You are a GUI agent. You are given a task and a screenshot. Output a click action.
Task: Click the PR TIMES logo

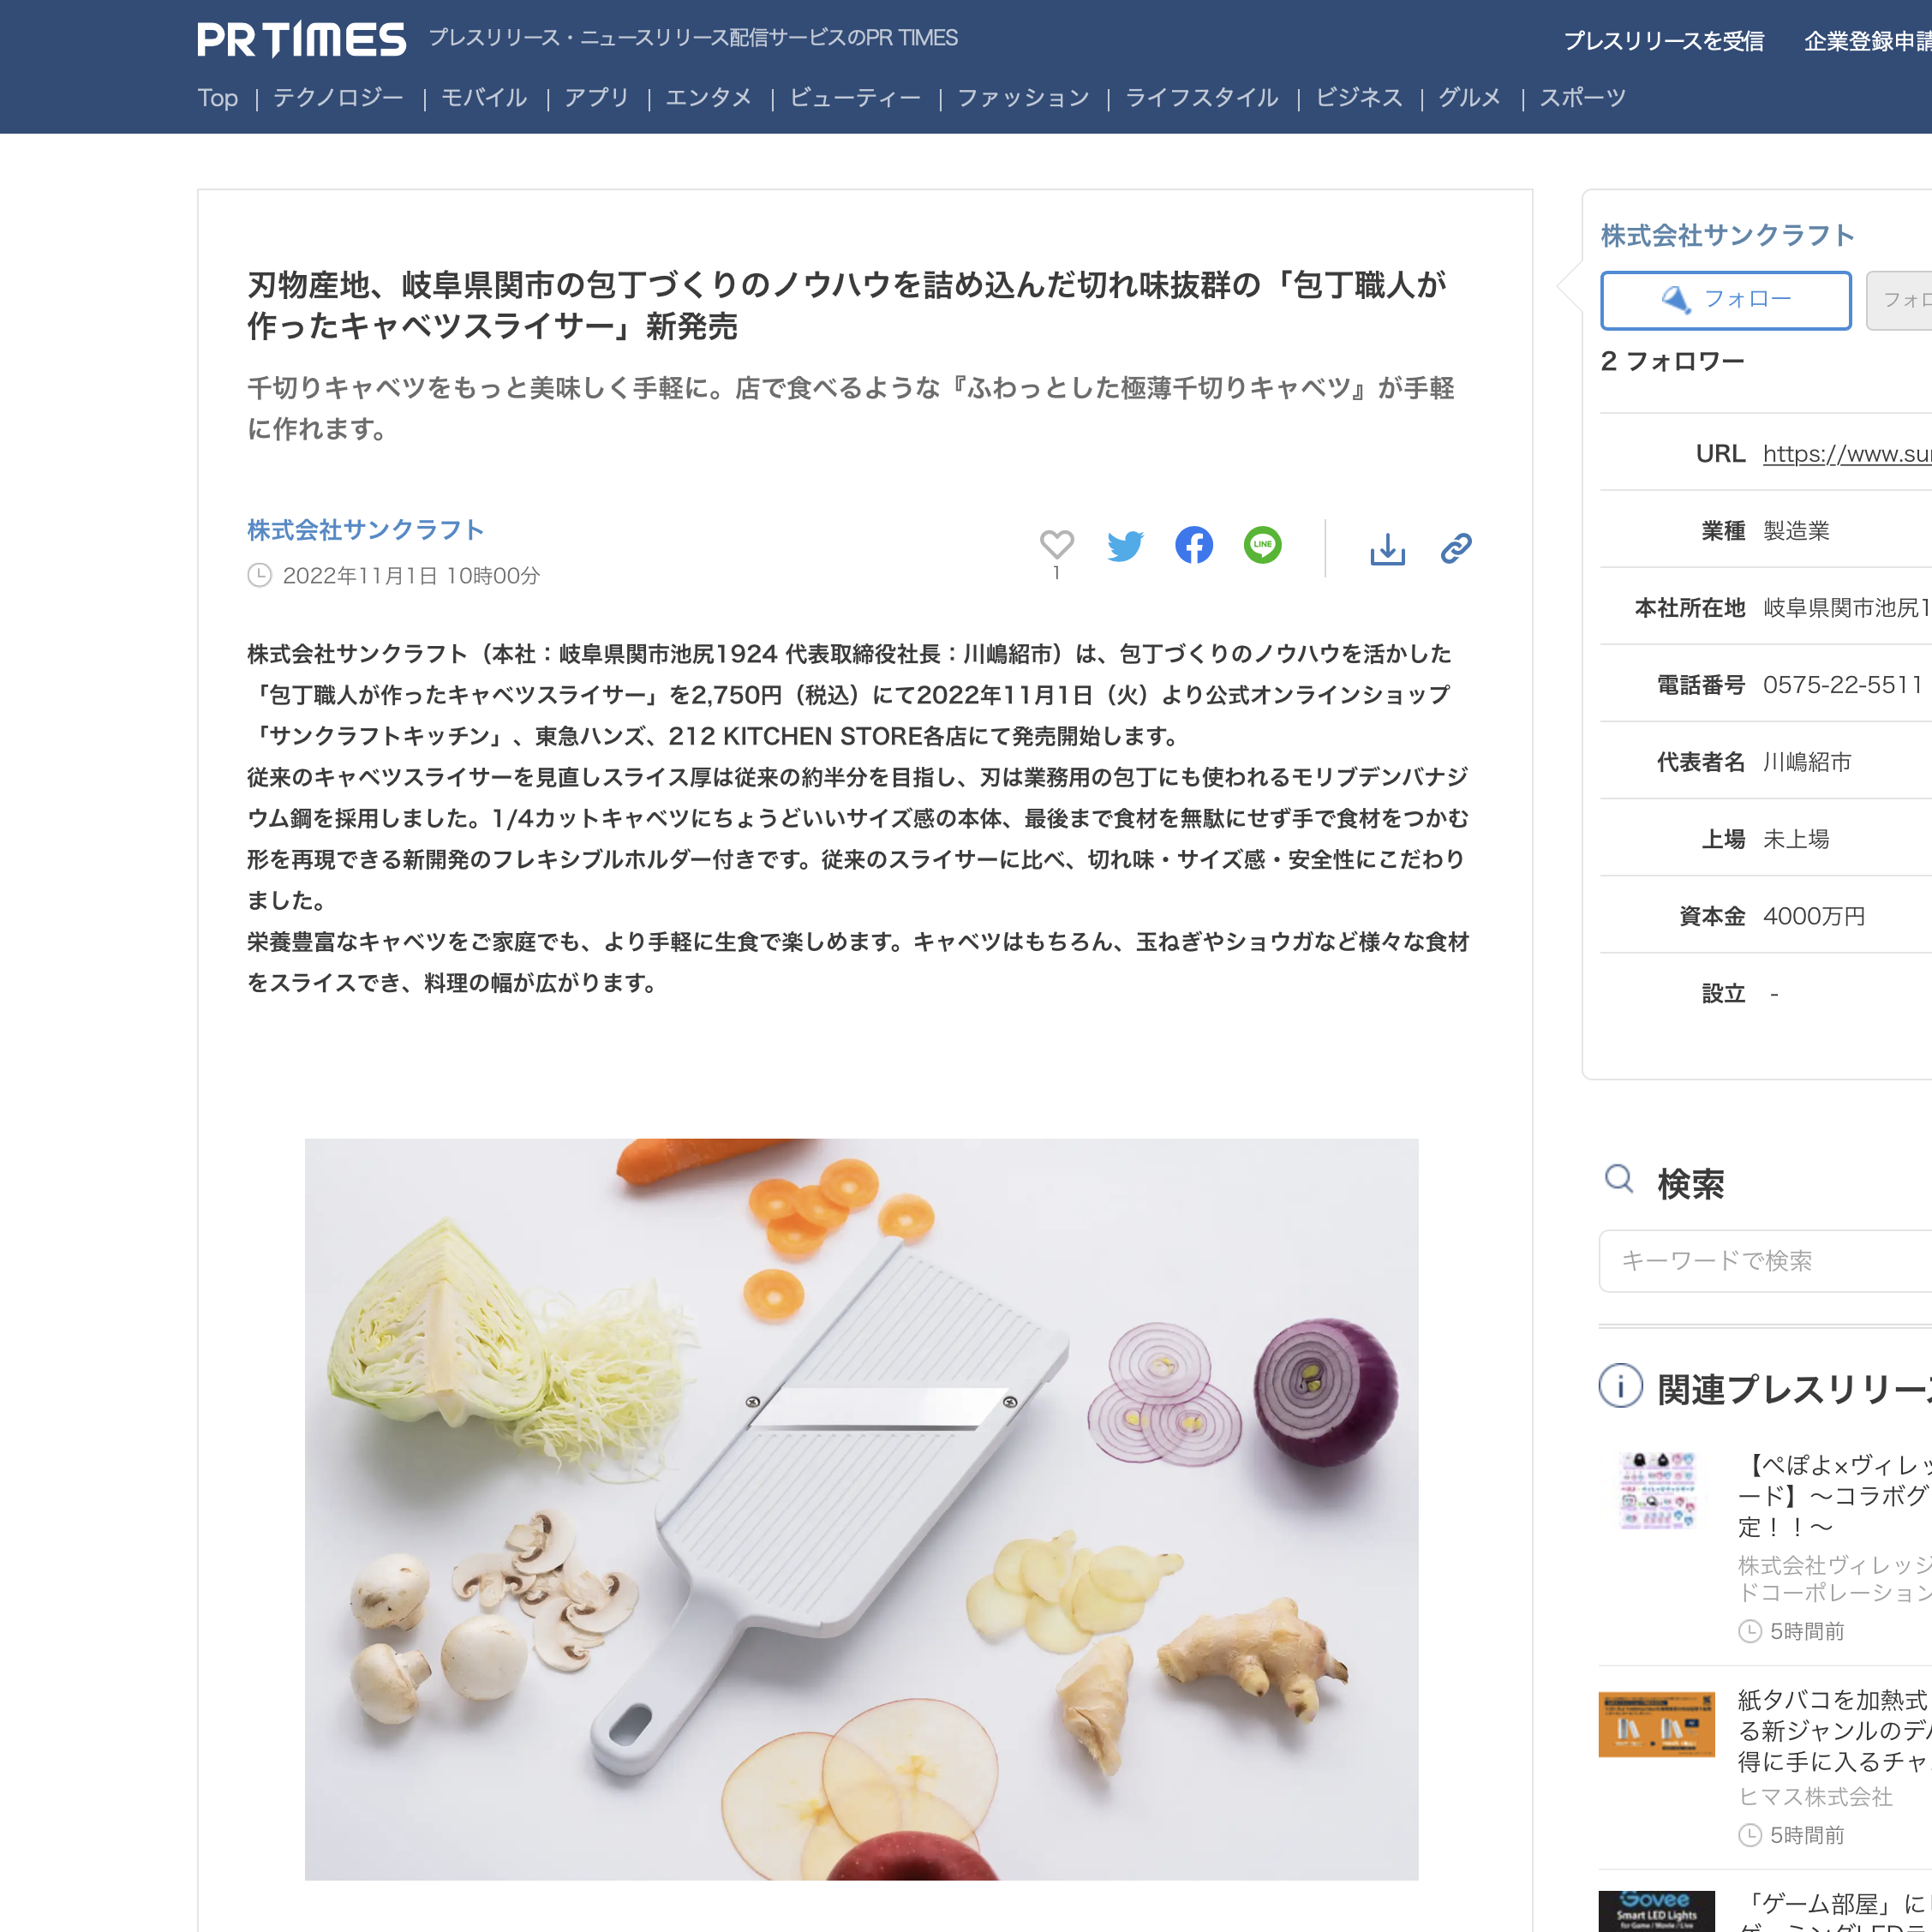301,40
